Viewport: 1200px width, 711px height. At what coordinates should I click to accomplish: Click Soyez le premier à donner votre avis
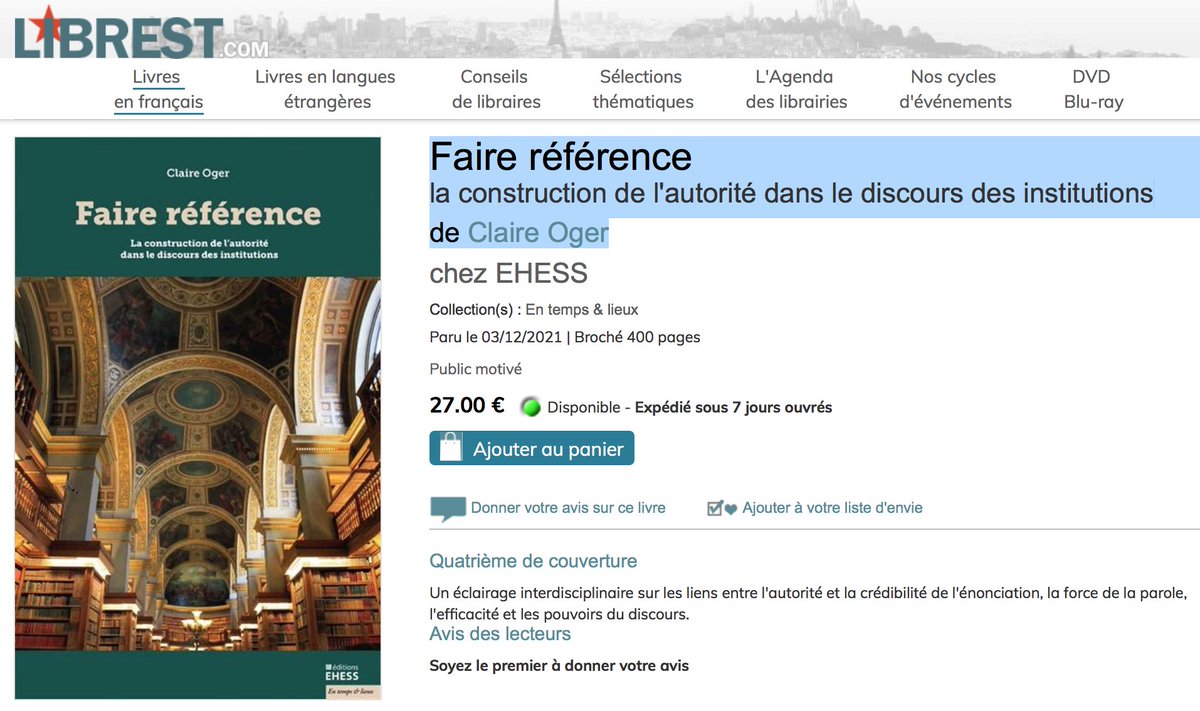point(559,666)
